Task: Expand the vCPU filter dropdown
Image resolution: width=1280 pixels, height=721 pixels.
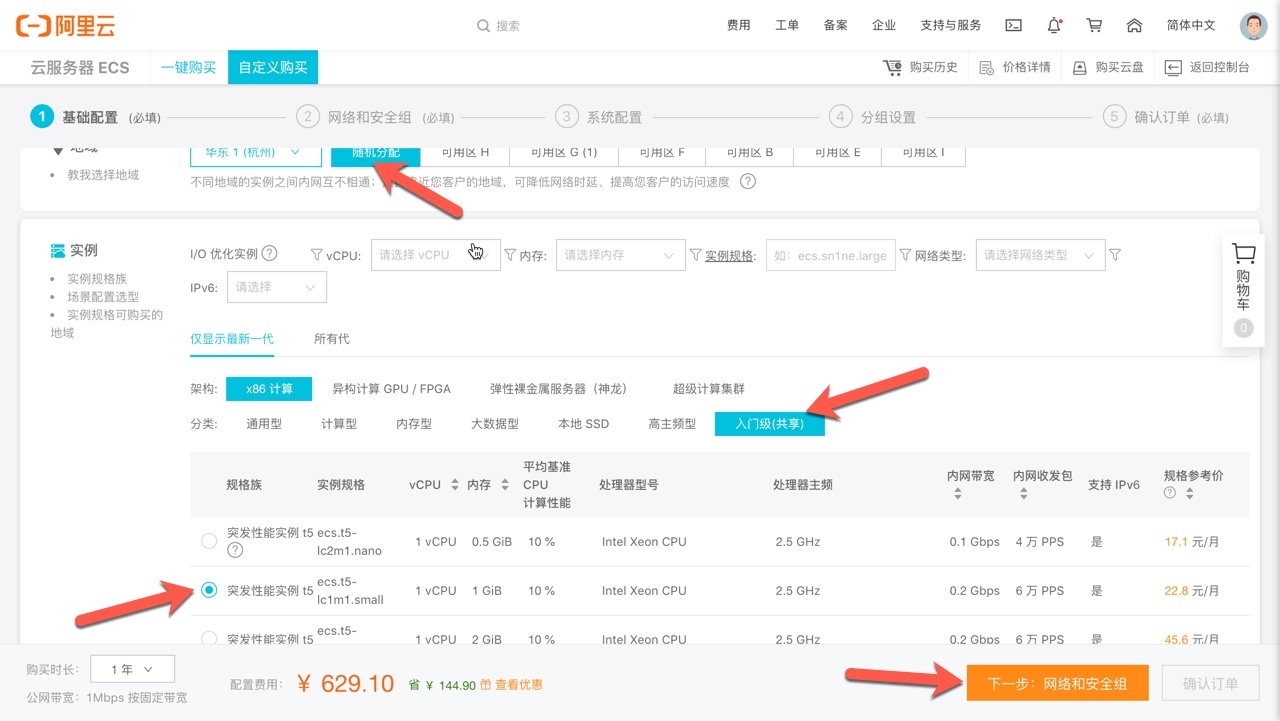Action: (x=435, y=255)
